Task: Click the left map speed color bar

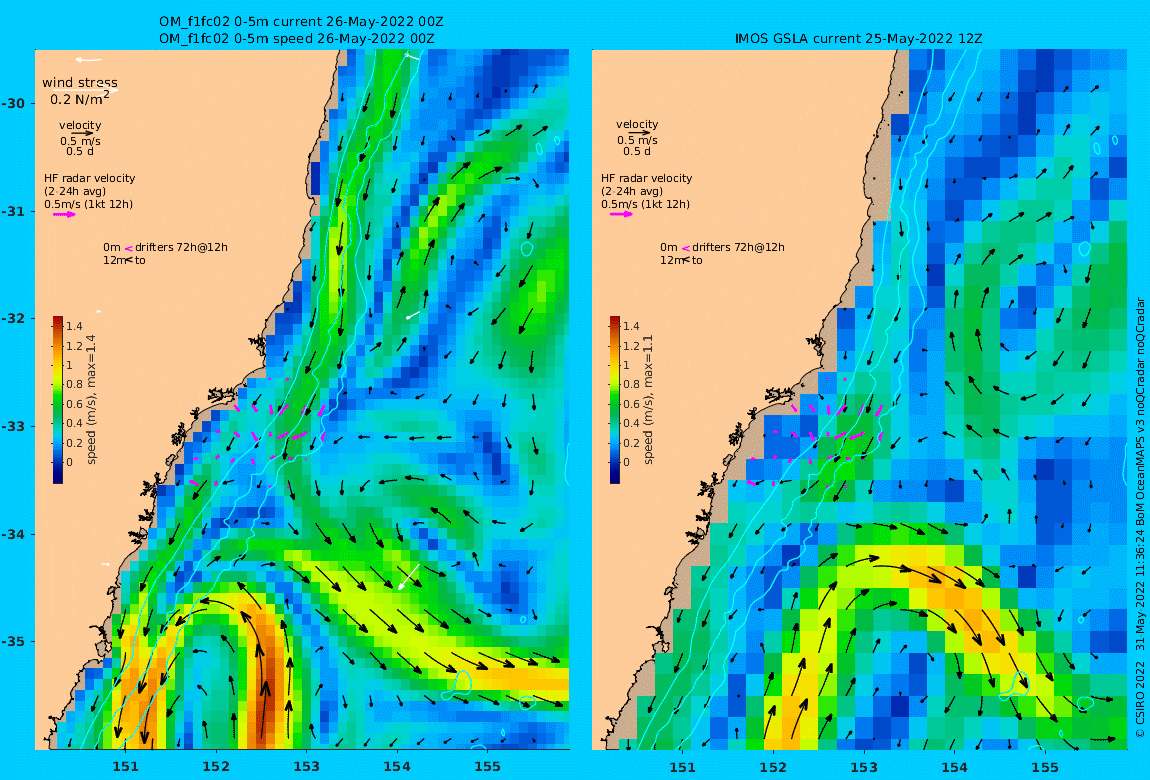Action: [x=58, y=400]
